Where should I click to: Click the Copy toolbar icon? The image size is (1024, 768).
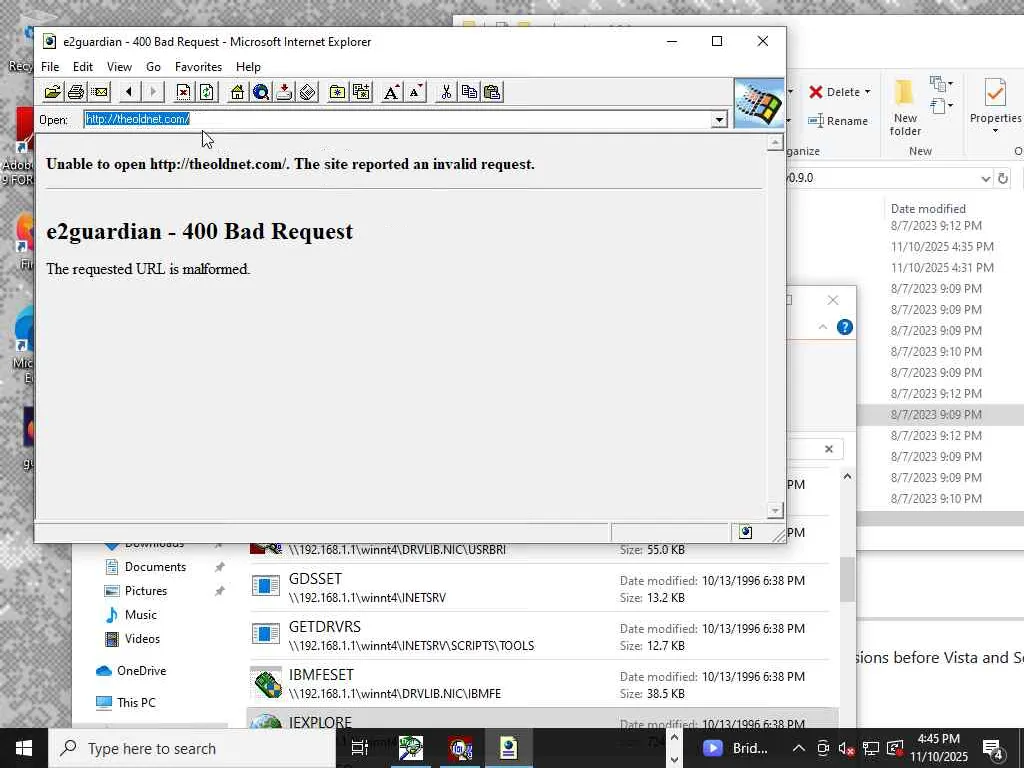point(469,92)
